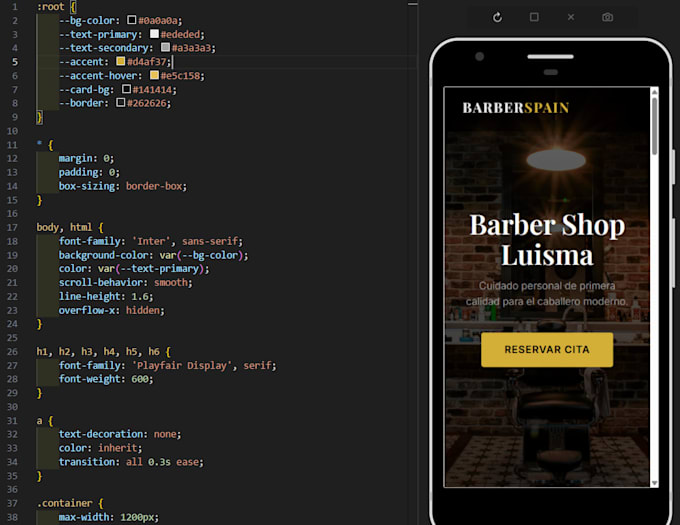Open the --accent-hover #e5c158 color swatch
680x525 pixels.
pyautogui.click(x=154, y=75)
